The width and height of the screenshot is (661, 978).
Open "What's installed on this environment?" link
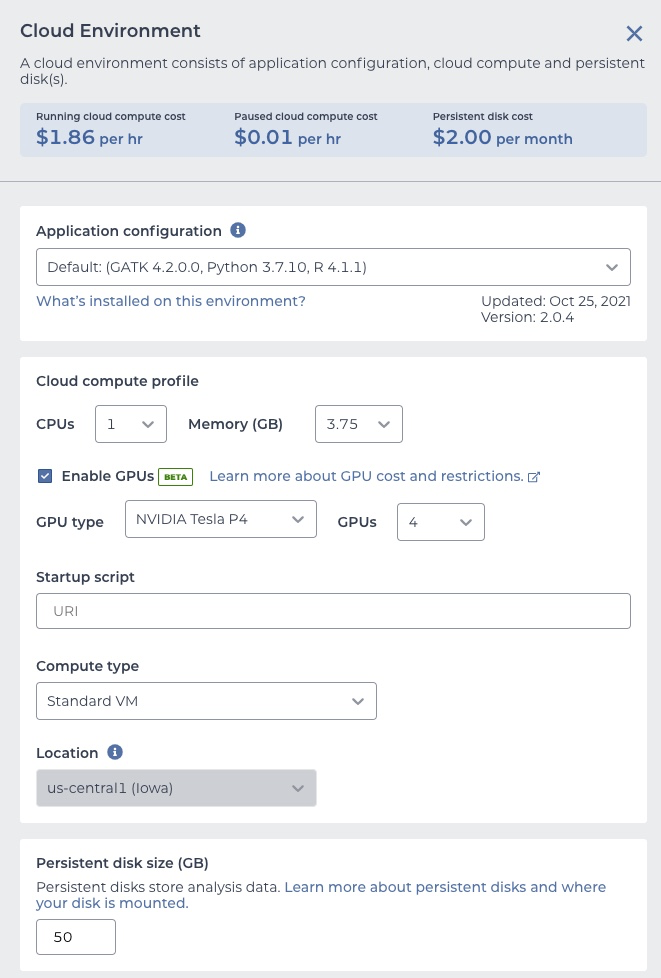tap(171, 301)
